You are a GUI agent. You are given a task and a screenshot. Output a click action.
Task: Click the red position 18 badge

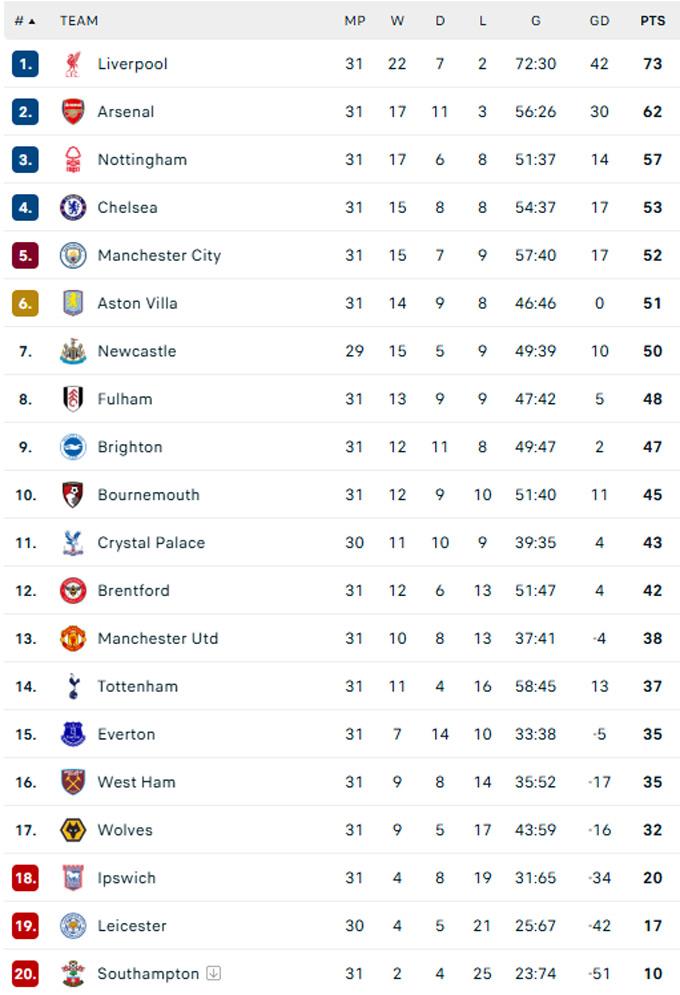[x=25, y=878]
